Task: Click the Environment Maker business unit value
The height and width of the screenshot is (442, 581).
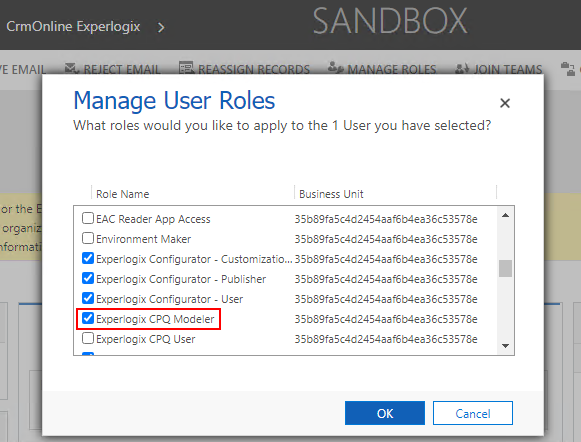Action: [x=386, y=239]
